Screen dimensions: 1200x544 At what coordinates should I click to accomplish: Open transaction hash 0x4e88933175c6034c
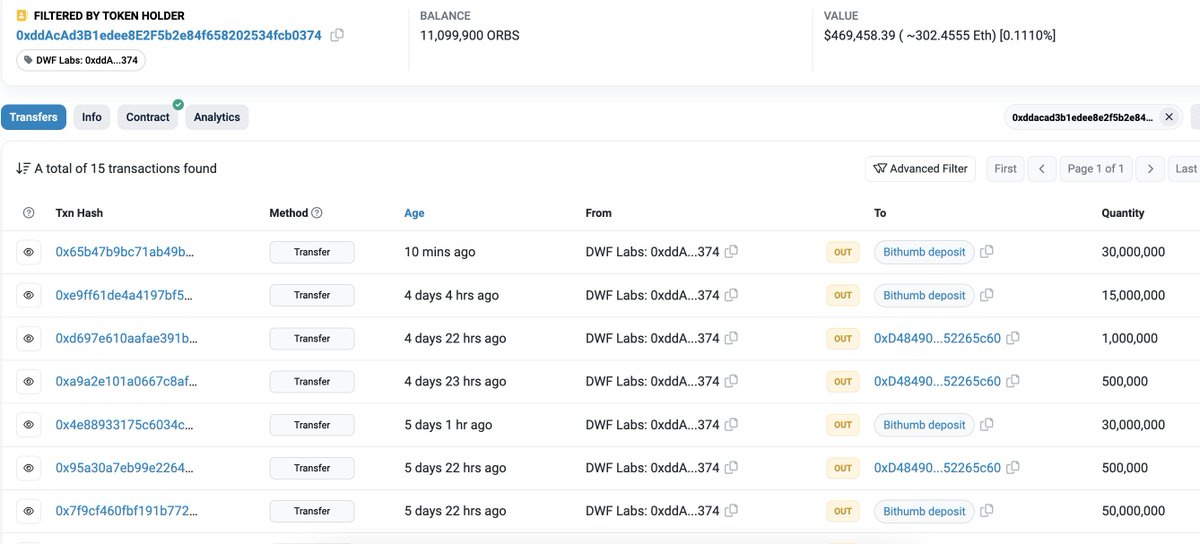125,425
